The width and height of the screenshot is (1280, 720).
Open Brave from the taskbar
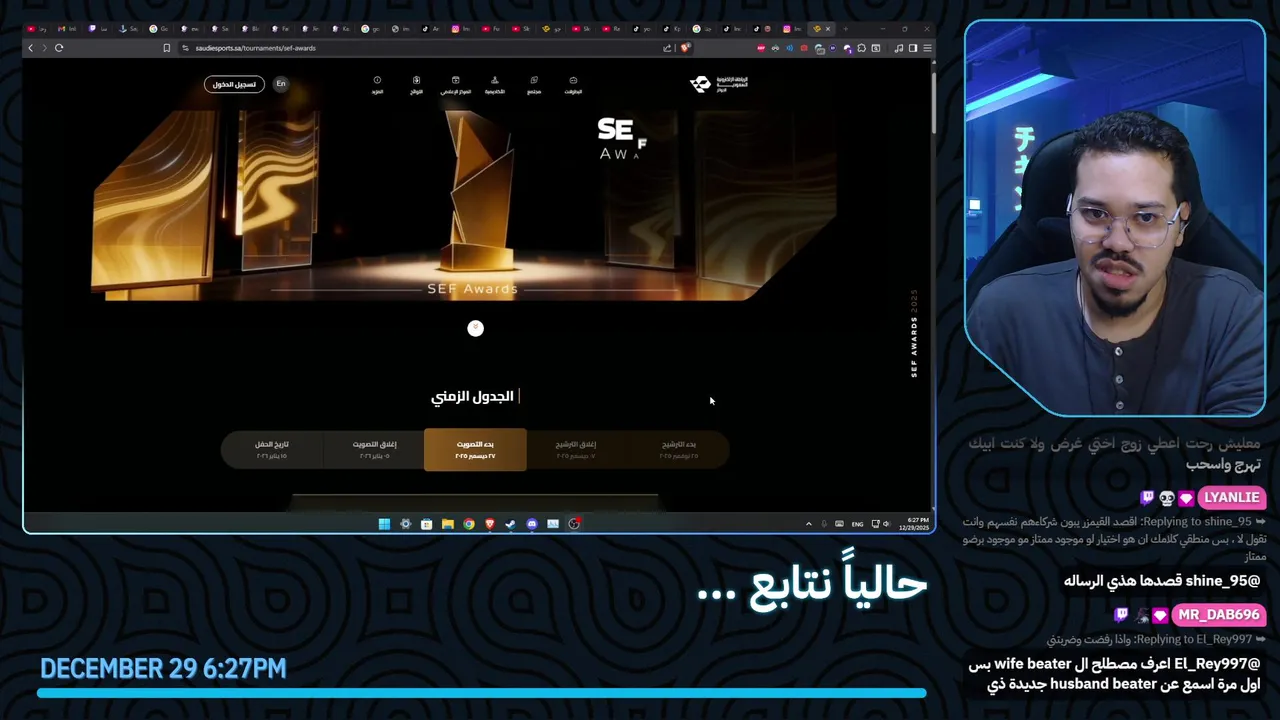[489, 524]
